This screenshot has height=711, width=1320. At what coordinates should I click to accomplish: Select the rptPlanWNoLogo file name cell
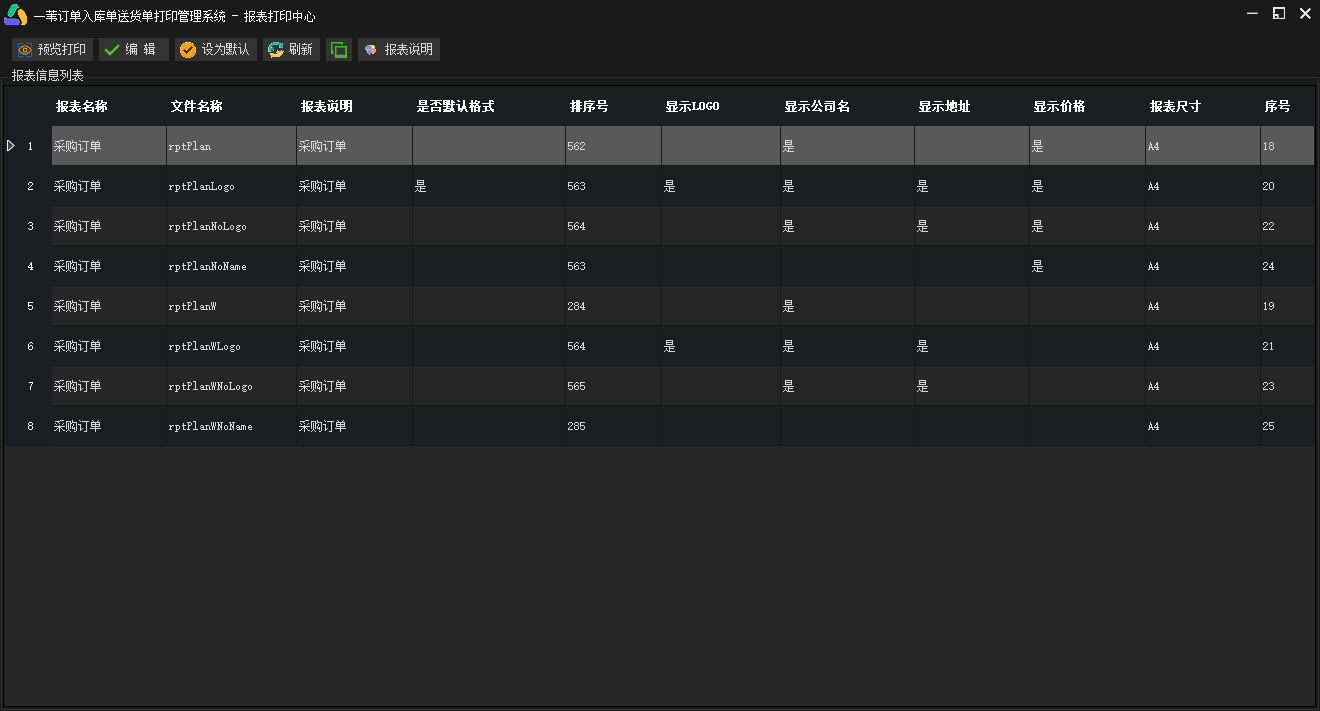(x=231, y=386)
